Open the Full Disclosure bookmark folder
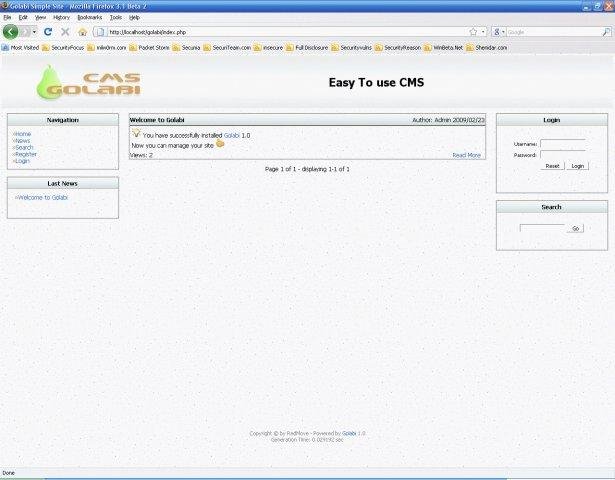Viewport: 615px width, 480px height. pyautogui.click(x=307, y=47)
